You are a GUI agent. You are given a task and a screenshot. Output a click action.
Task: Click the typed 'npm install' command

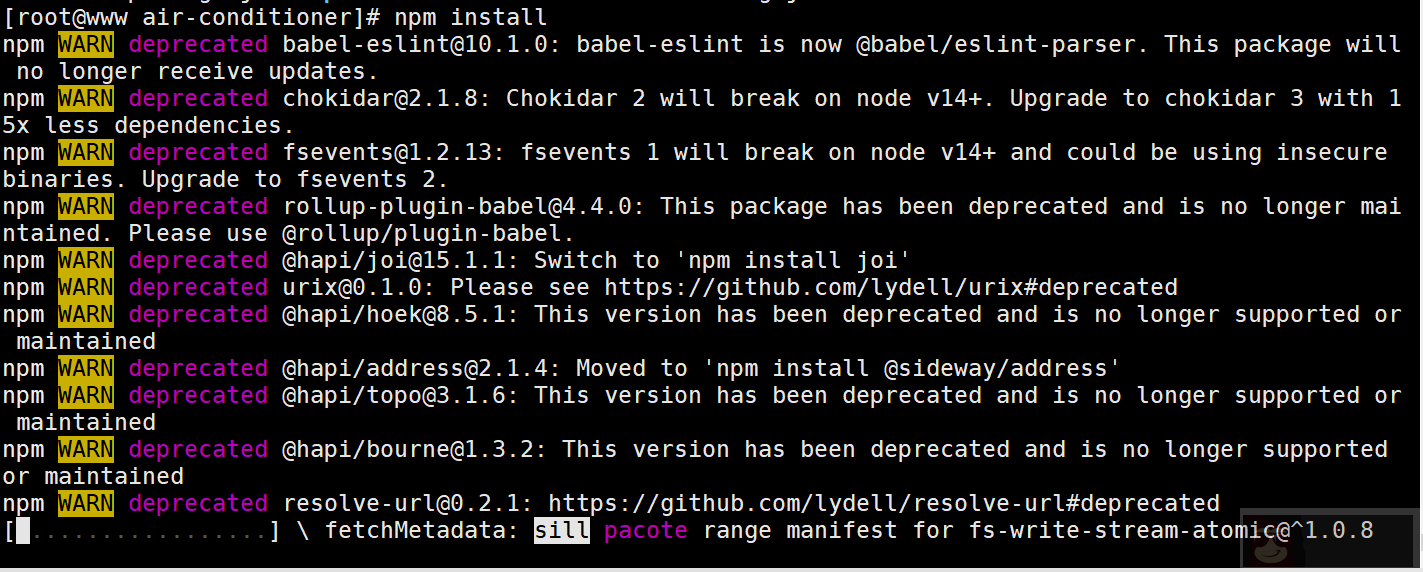point(470,17)
